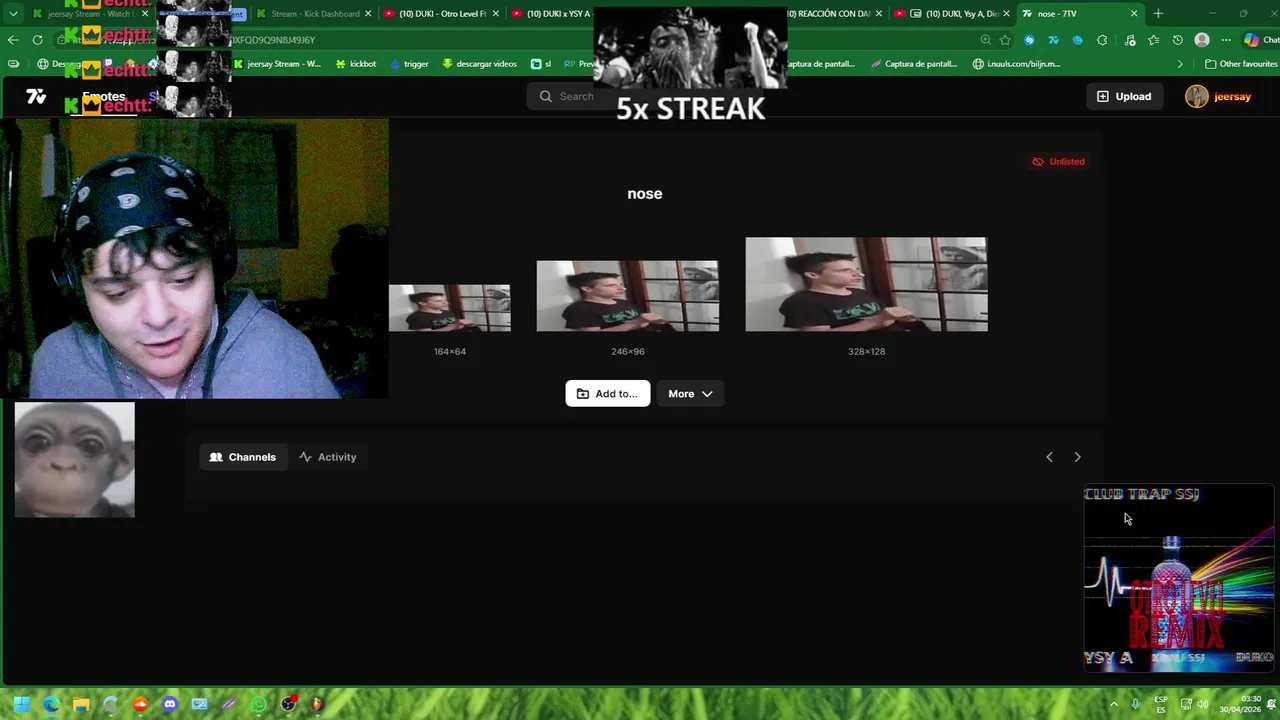Open WhatsApp from the taskbar

click(x=259, y=704)
